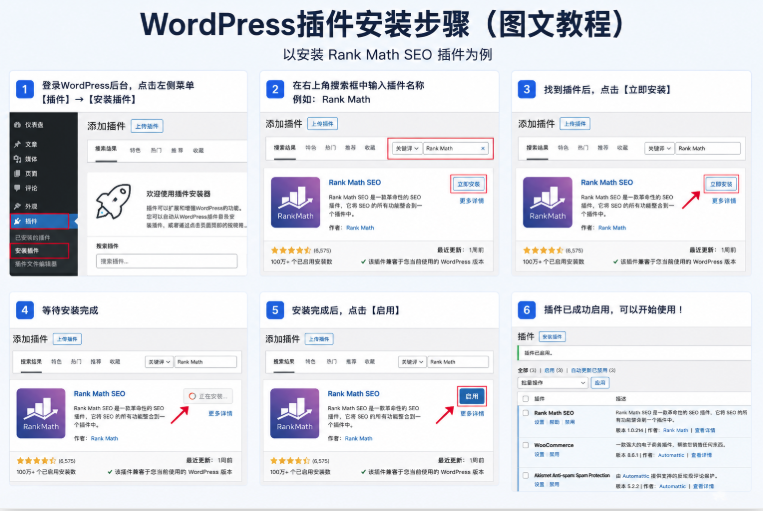This screenshot has height=511, width=763.
Task: Switch to the 热门 tab in step 4
Action: 76,362
